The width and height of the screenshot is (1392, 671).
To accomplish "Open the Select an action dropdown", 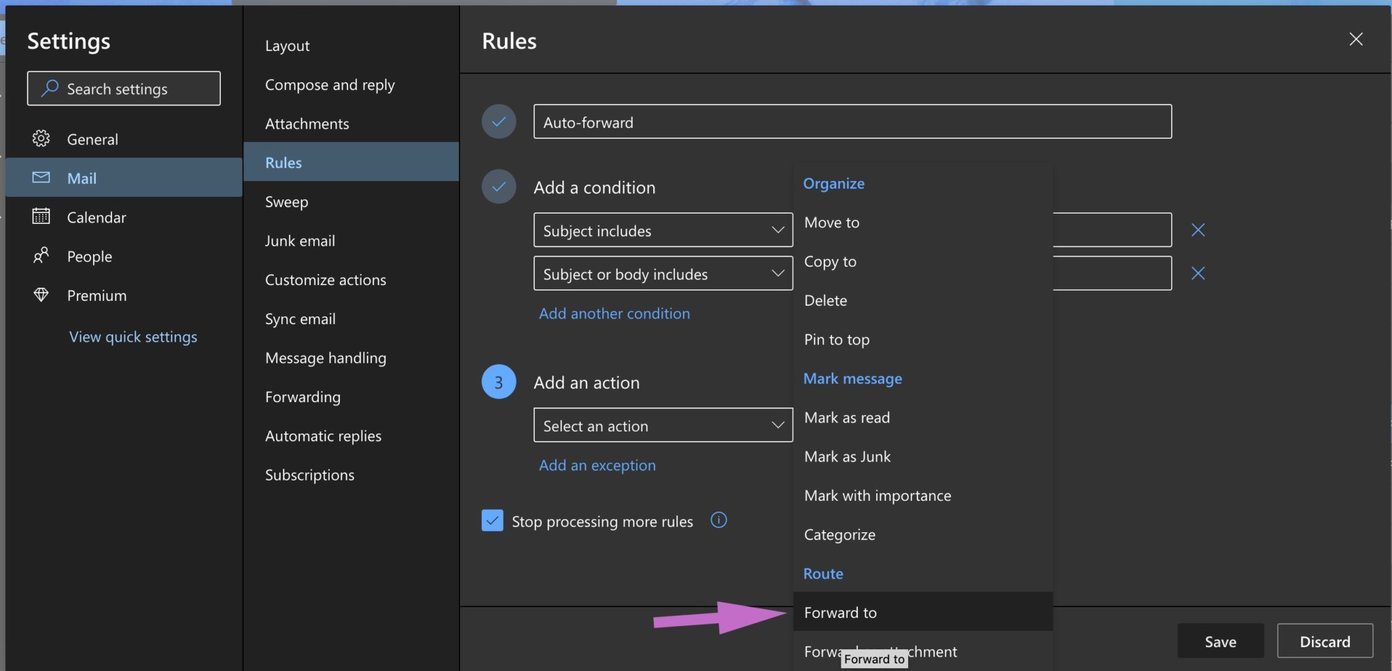I will click(663, 425).
